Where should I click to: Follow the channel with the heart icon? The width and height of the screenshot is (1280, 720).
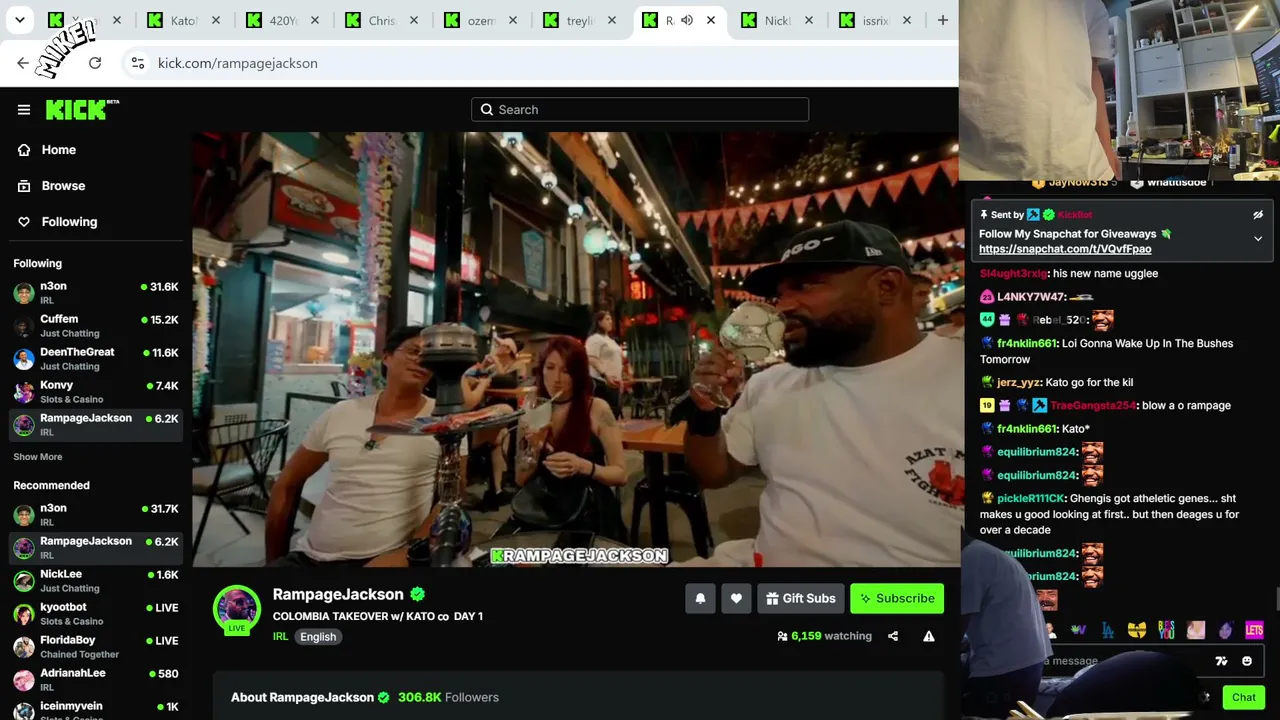(x=736, y=598)
